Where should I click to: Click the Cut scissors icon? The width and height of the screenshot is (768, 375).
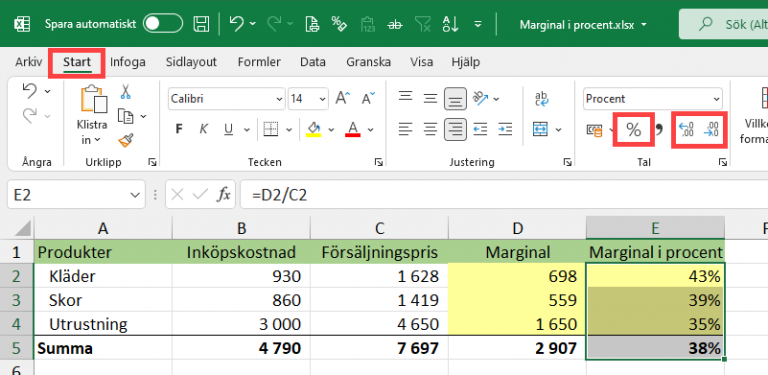[125, 92]
